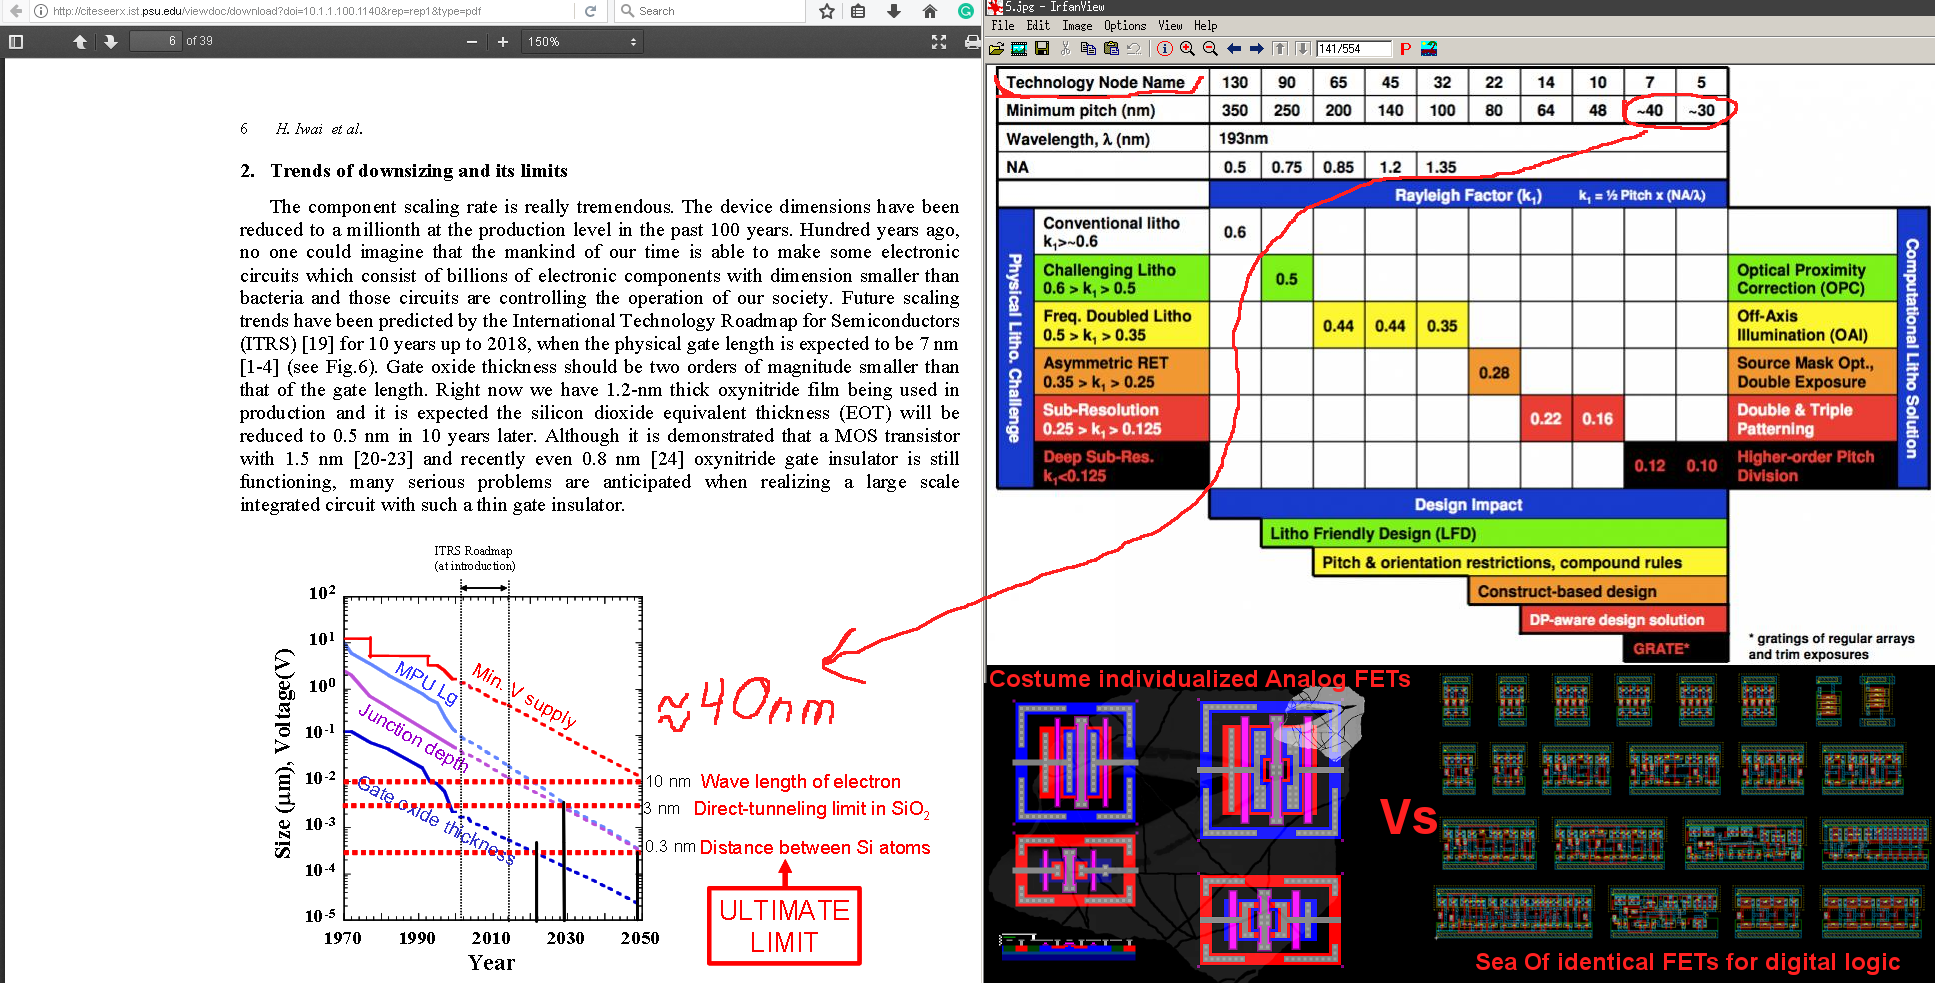This screenshot has height=983, width=1935.
Task: Open the browser downloads arrow
Action: coord(894,11)
